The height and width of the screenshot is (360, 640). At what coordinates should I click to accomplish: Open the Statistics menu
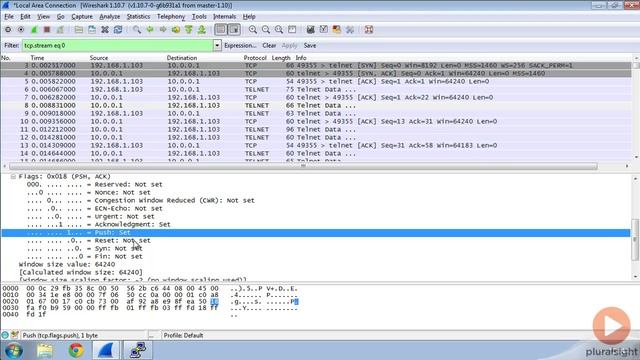pyautogui.click(x=138, y=17)
